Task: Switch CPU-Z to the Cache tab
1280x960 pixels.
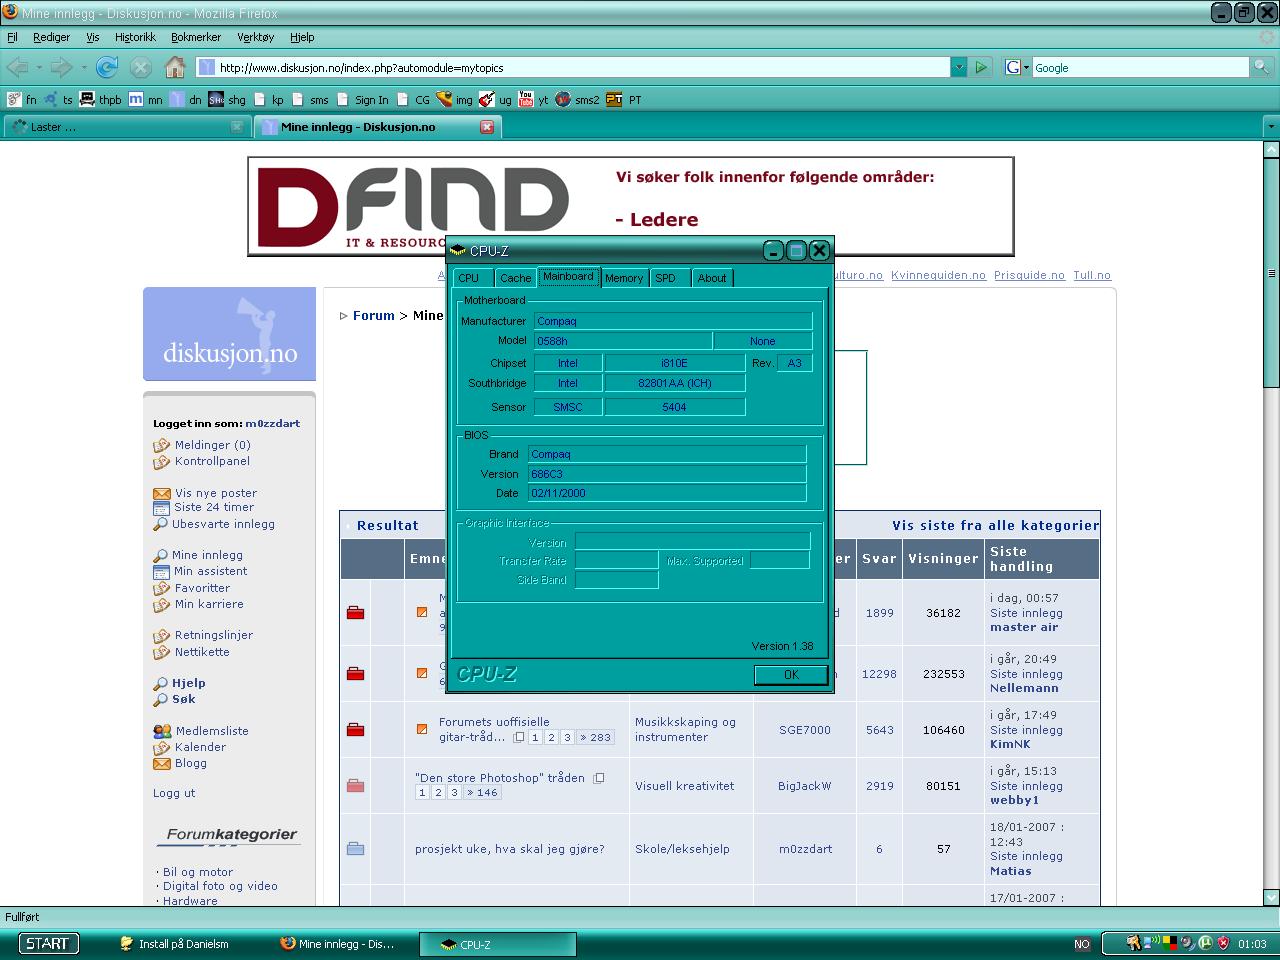Action: (516, 278)
